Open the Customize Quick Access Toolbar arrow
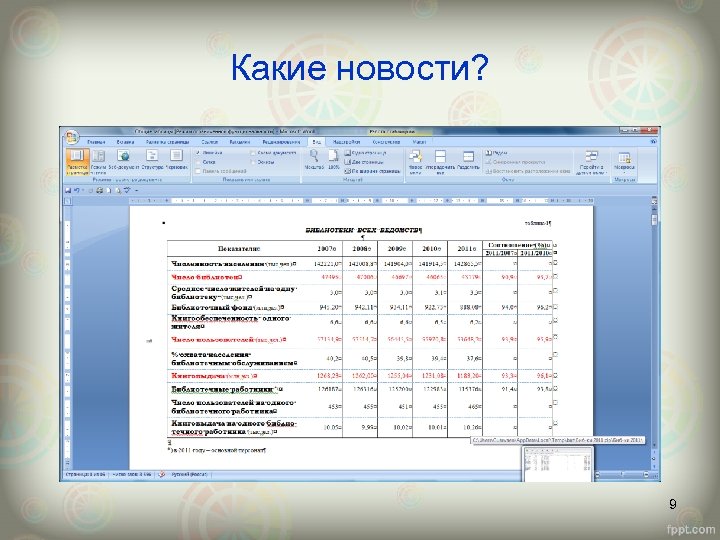This screenshot has width=720, height=540. click(x=137, y=190)
